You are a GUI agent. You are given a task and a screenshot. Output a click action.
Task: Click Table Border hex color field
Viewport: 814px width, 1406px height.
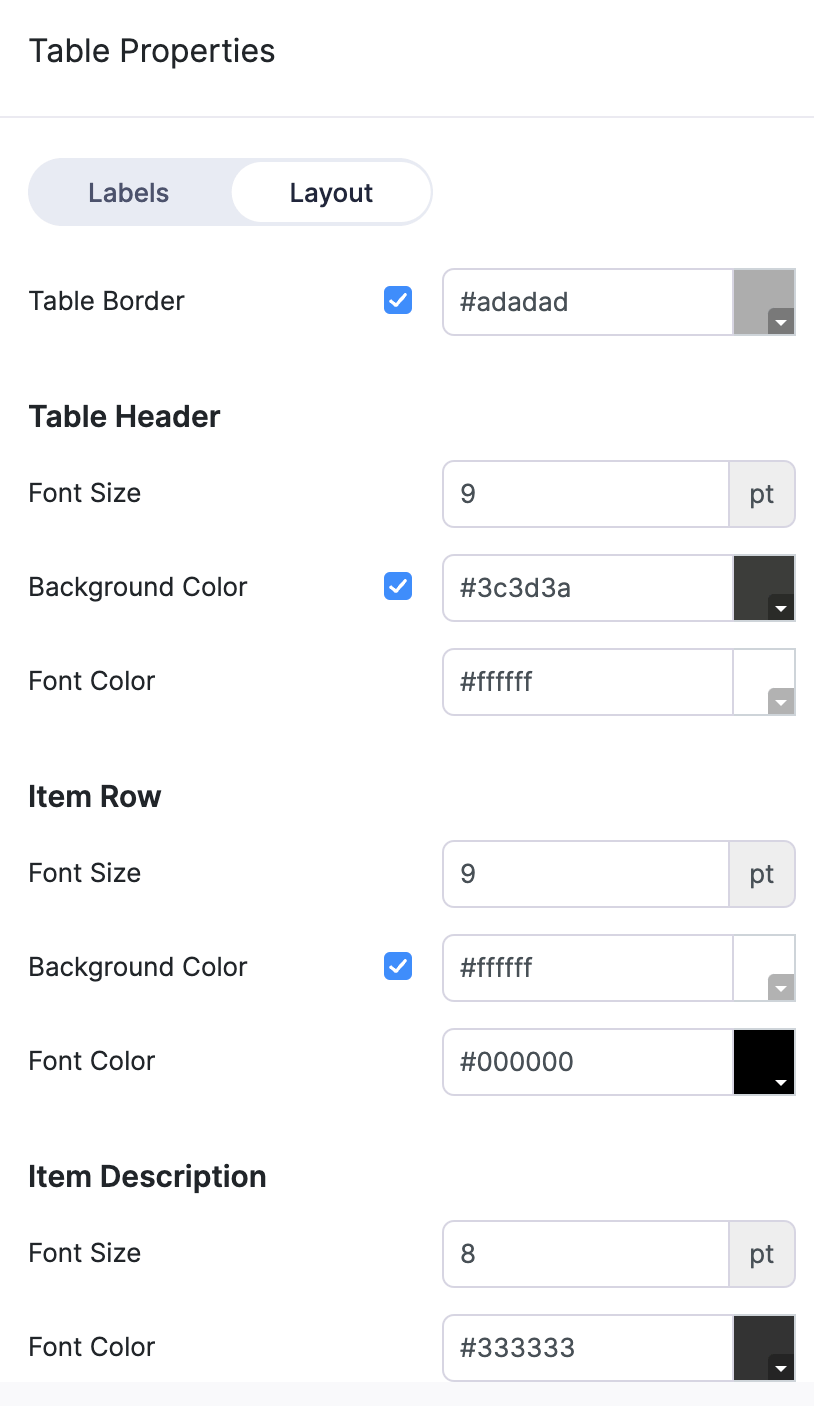(x=588, y=302)
